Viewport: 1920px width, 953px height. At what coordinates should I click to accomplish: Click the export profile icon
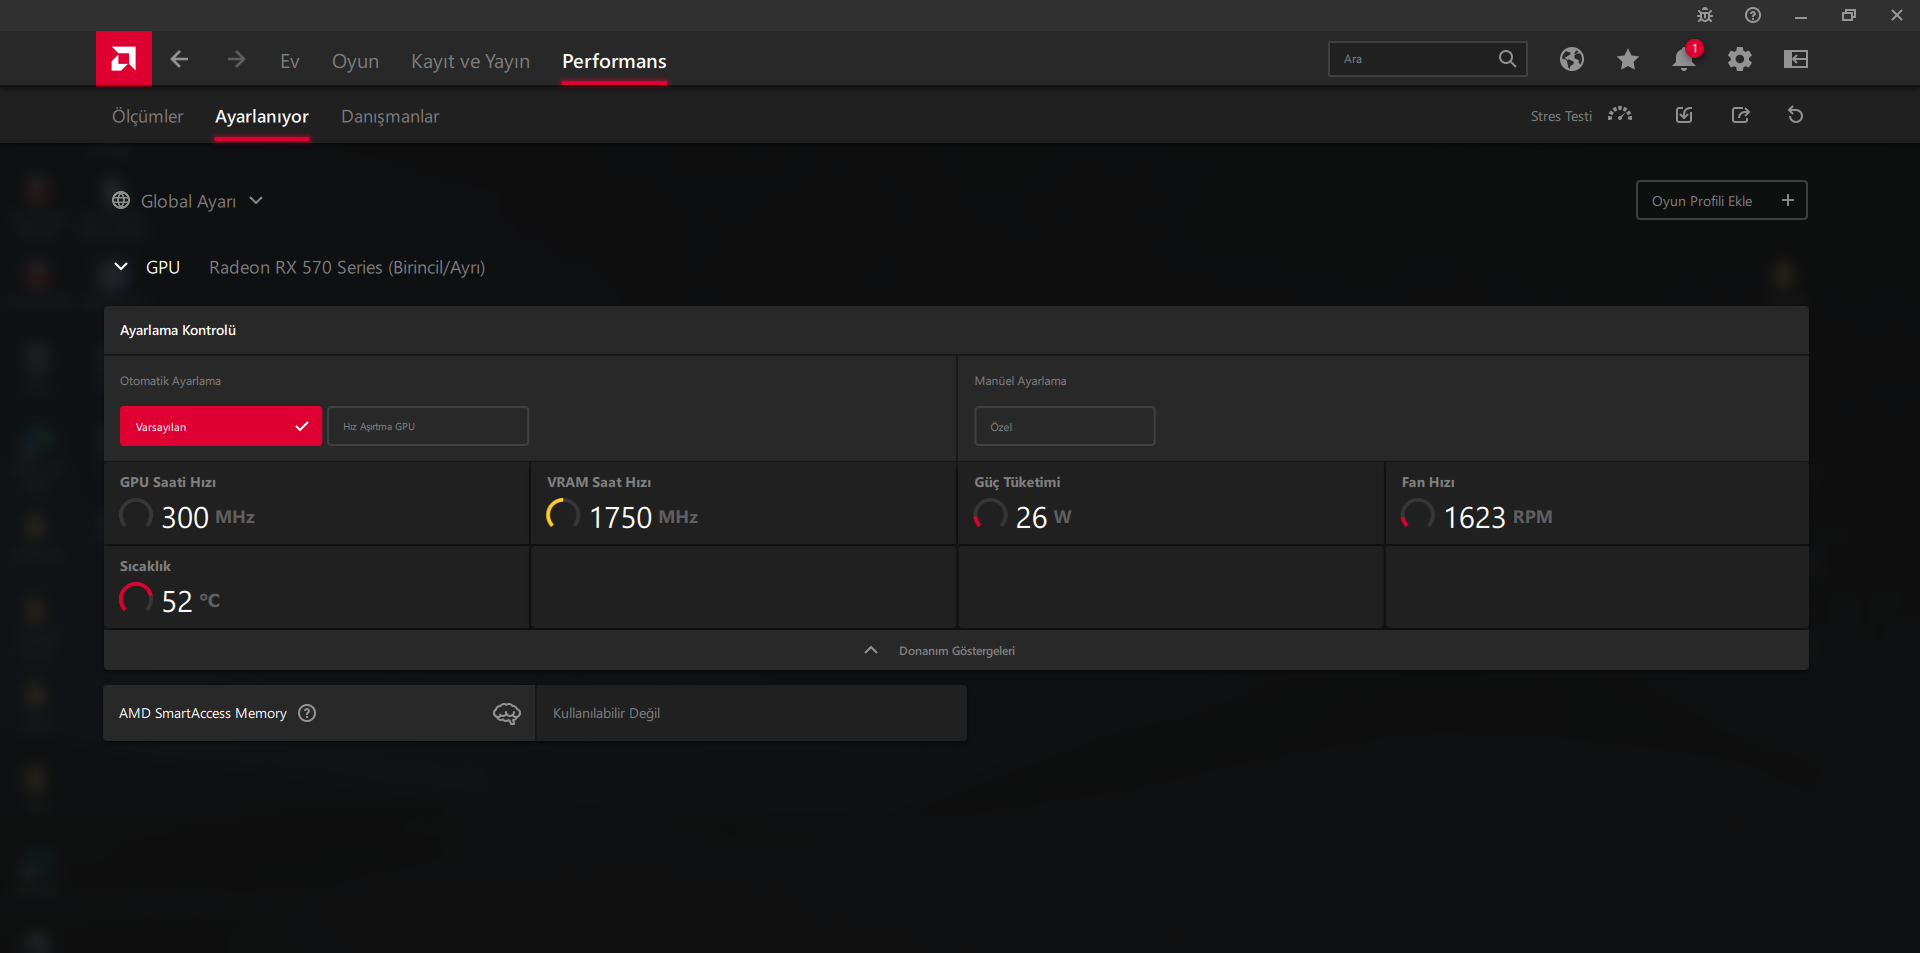1741,115
